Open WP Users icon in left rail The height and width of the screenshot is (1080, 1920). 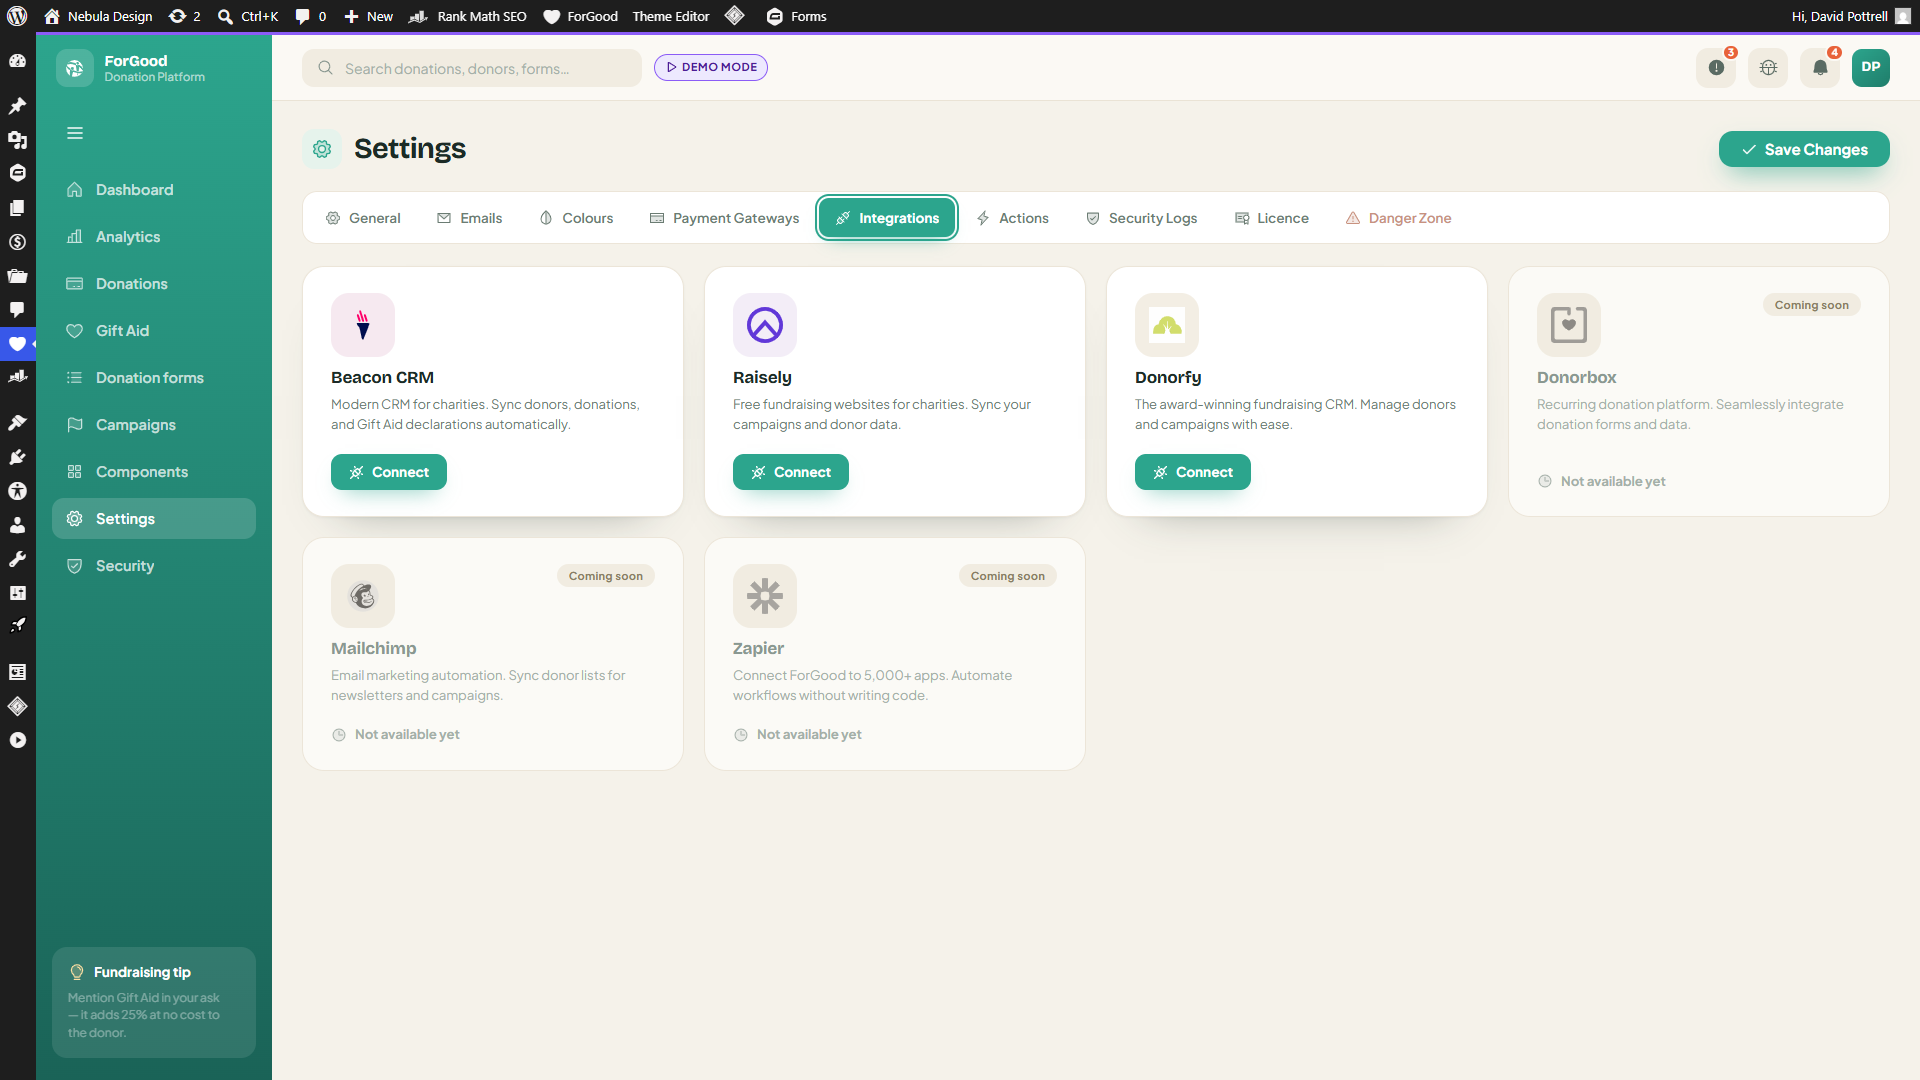point(17,525)
